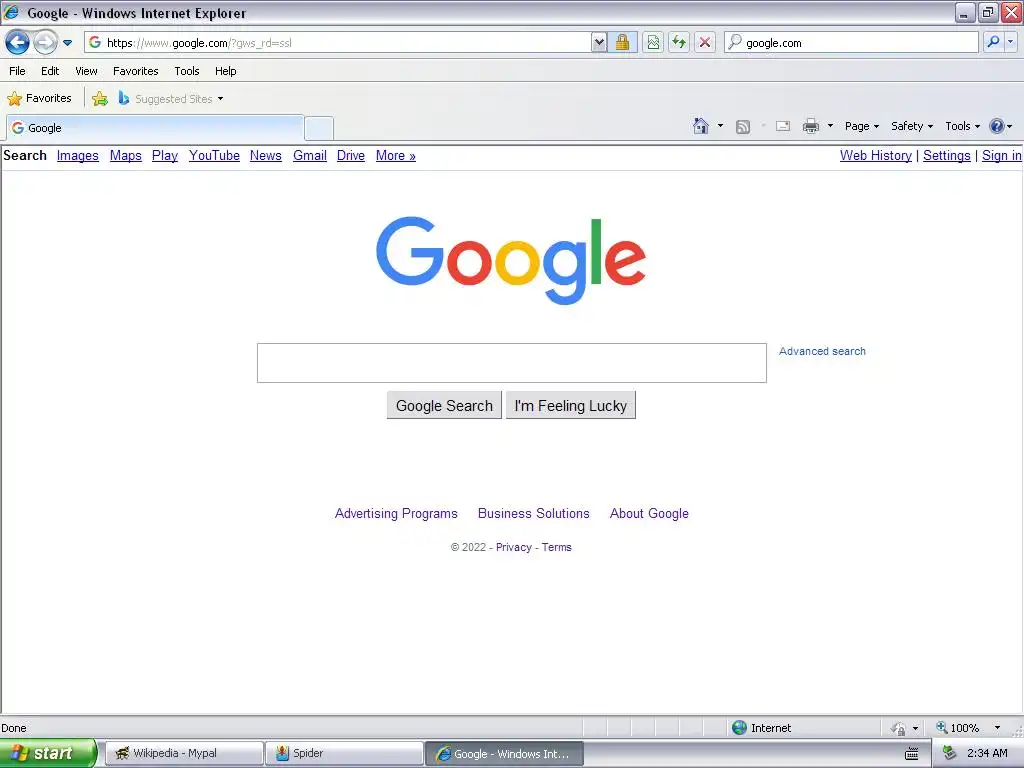
Task: Go back with the Back arrow button
Action: coord(18,43)
